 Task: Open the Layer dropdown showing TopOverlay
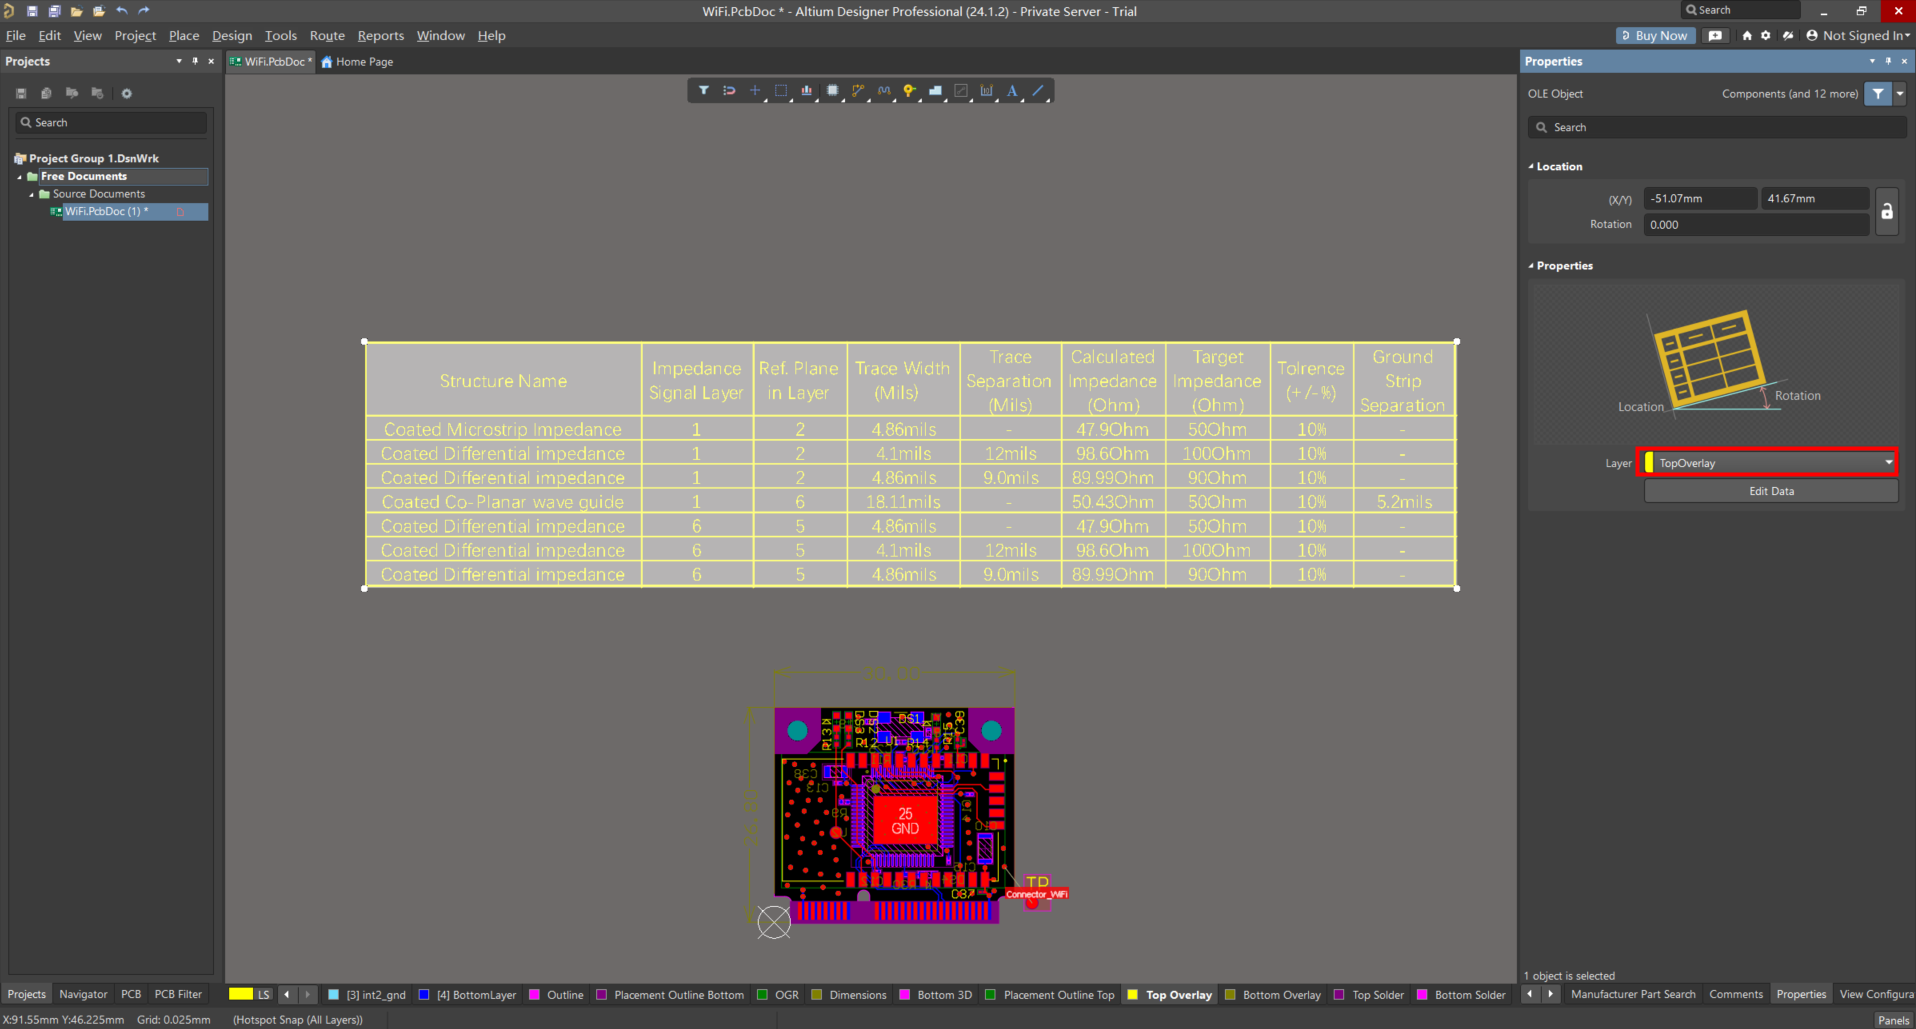point(1771,463)
